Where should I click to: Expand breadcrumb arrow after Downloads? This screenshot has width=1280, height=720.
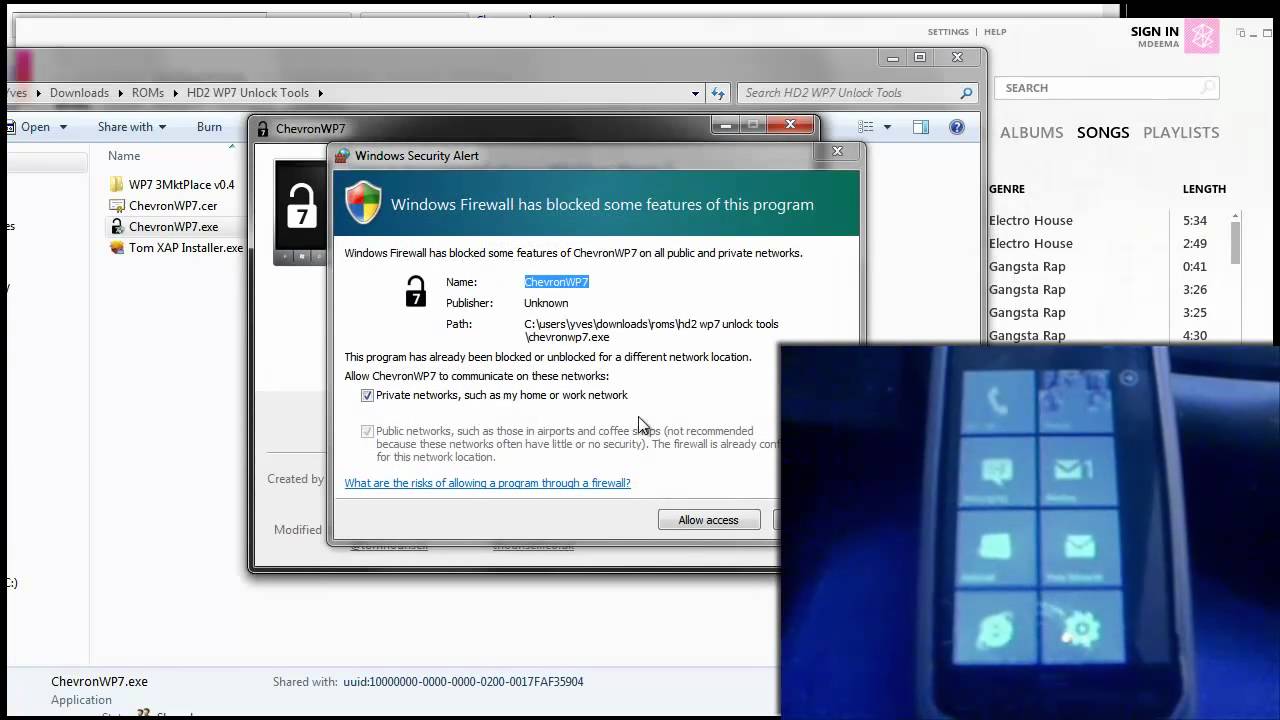120,93
